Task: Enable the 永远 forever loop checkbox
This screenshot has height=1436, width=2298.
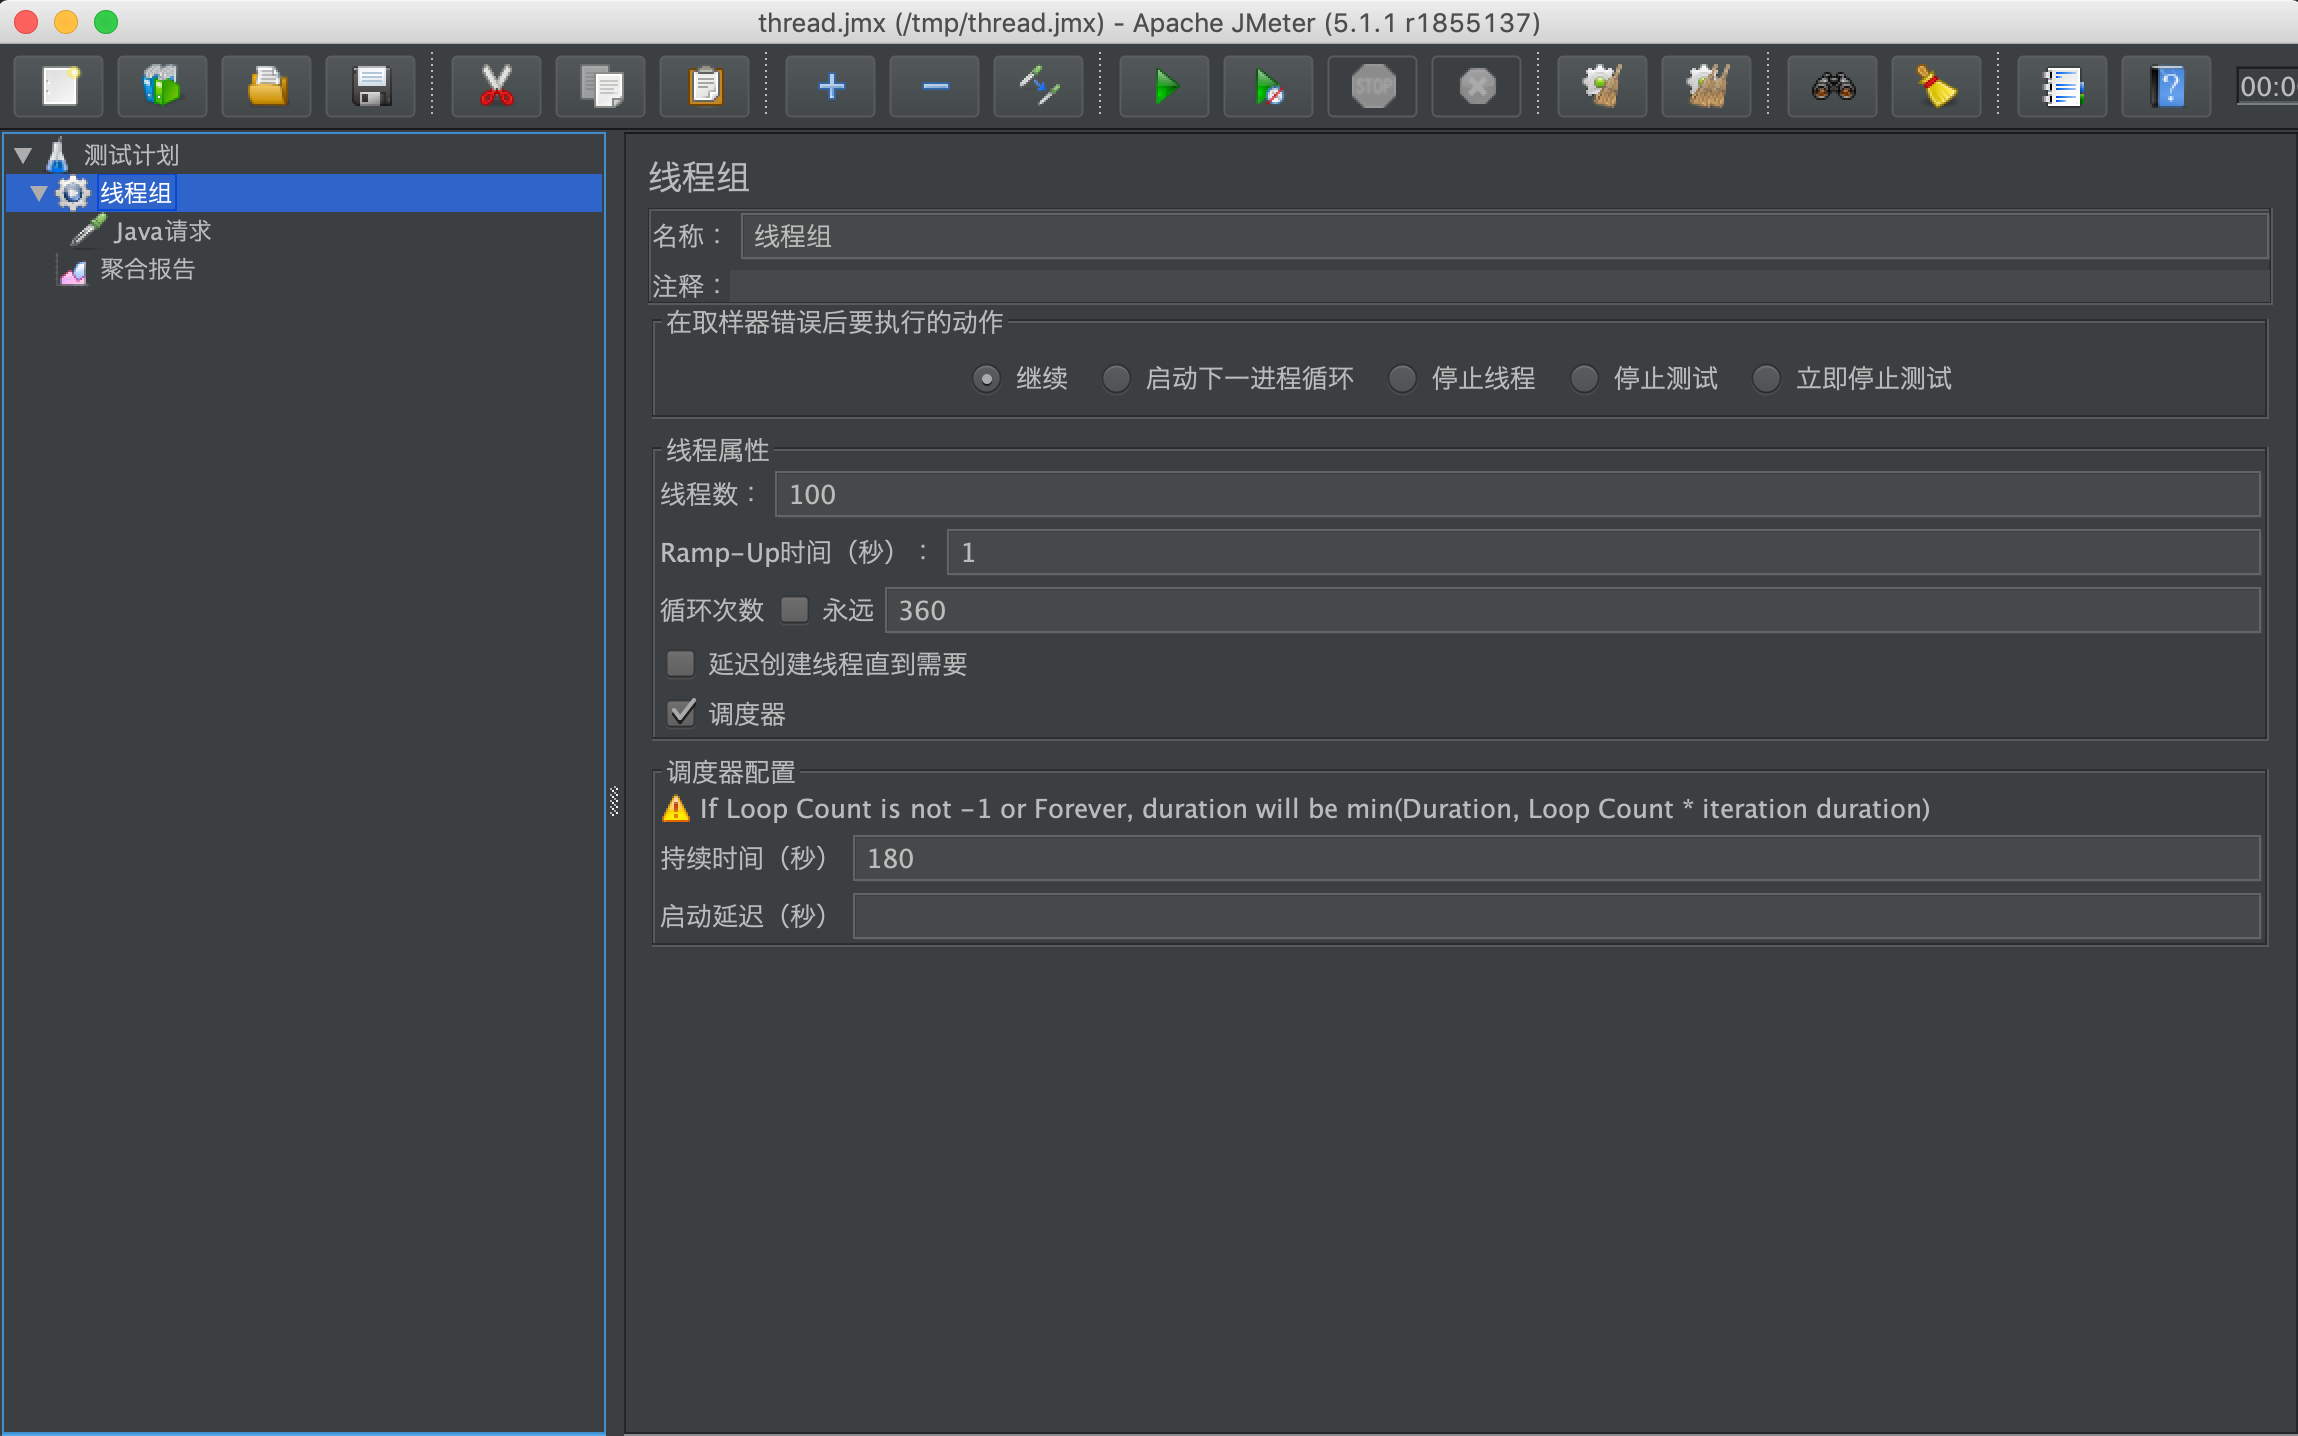Action: [795, 610]
